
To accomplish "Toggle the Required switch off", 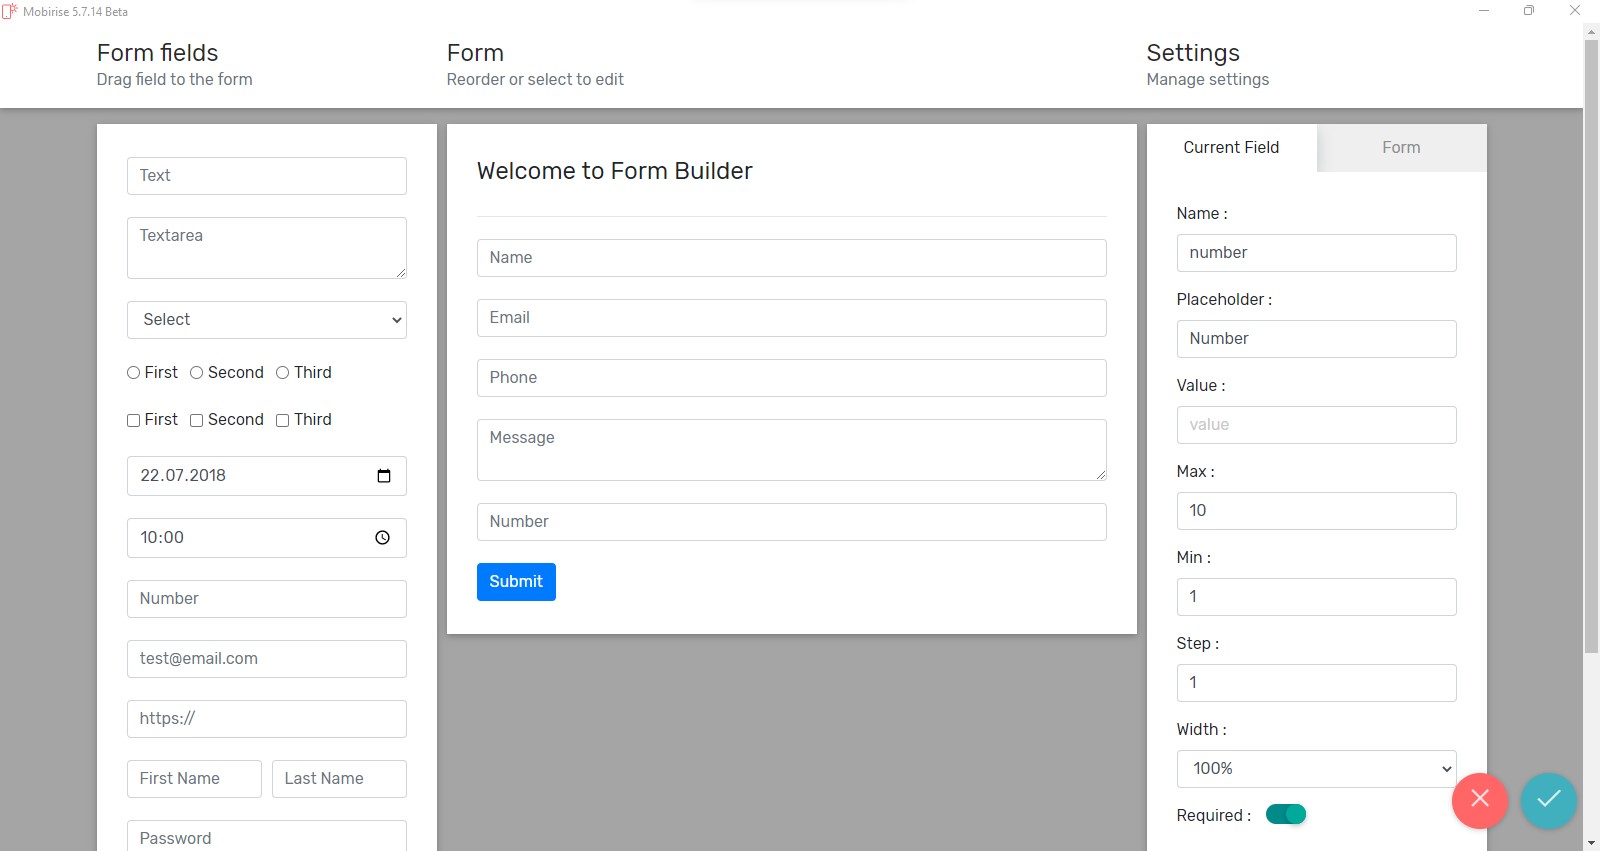I will coord(1286,815).
